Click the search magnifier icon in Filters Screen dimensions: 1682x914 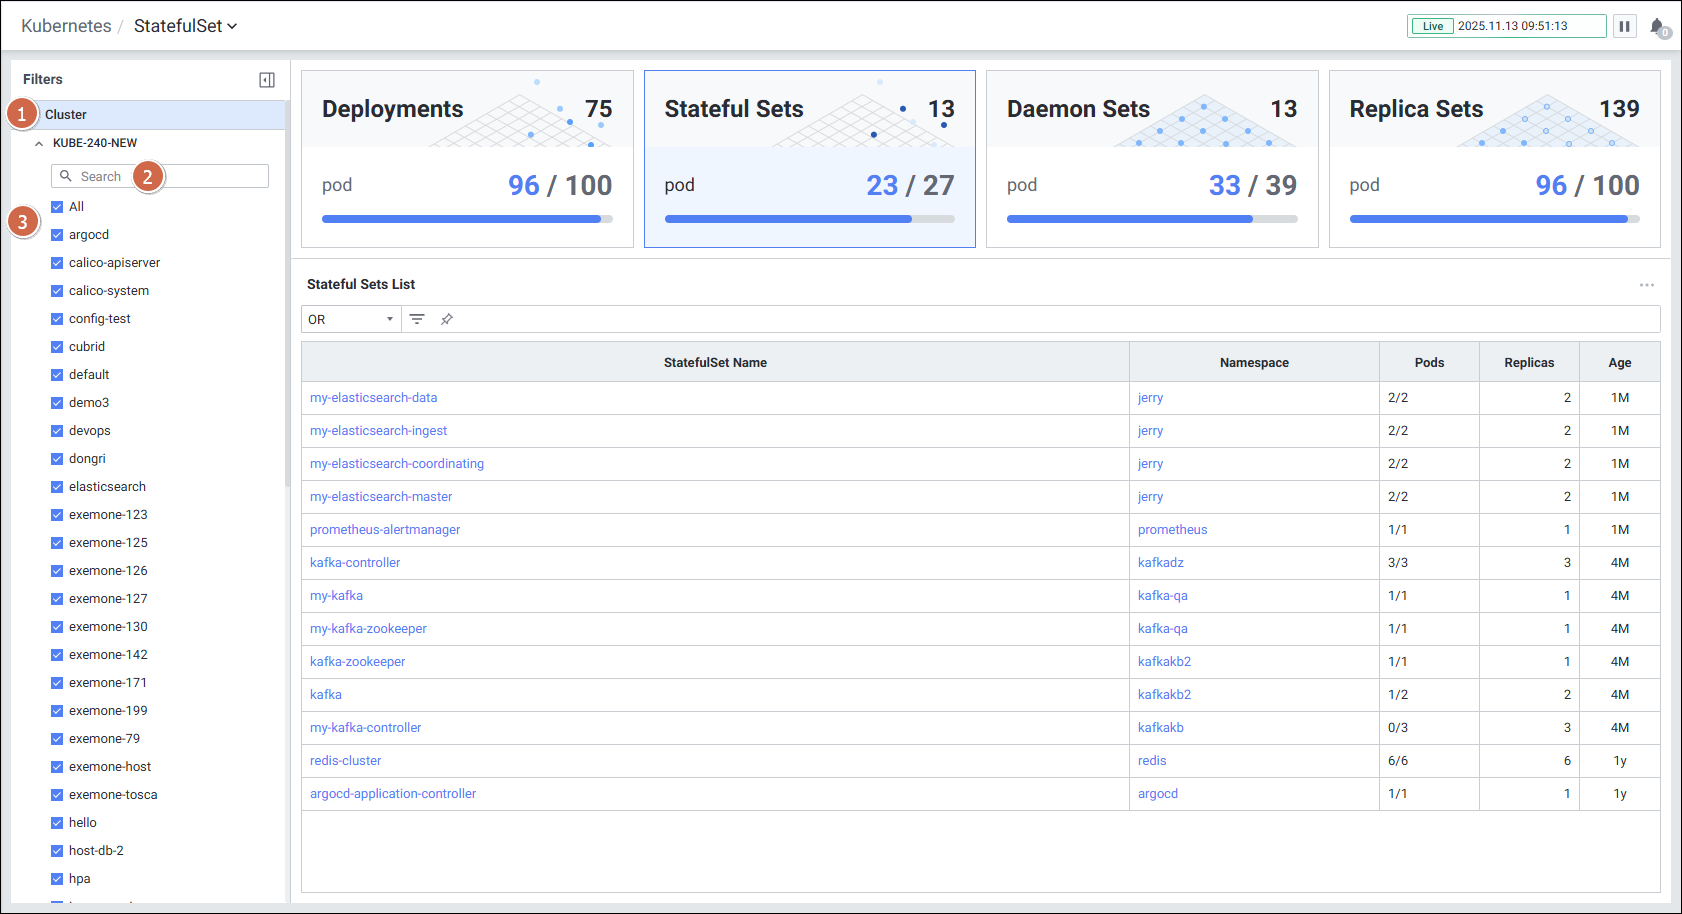click(x=66, y=176)
